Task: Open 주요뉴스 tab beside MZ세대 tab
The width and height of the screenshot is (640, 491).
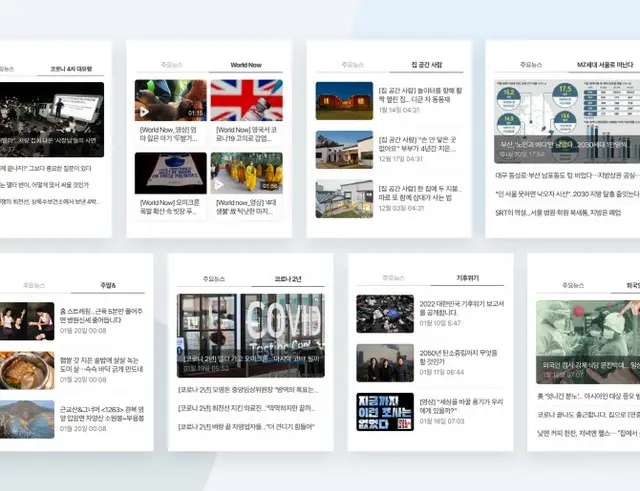Action: pos(531,65)
